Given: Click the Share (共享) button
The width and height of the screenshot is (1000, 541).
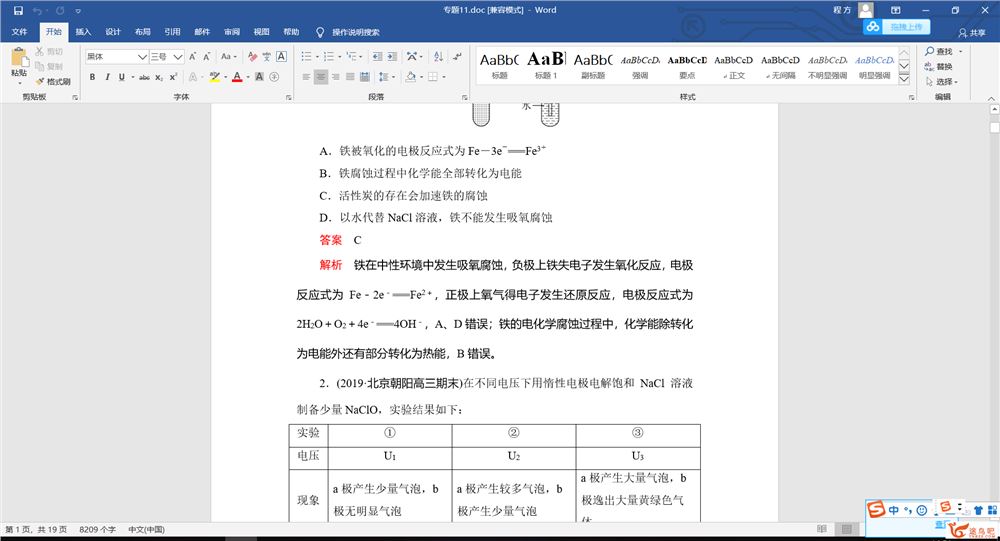Looking at the screenshot, I should [x=973, y=32].
